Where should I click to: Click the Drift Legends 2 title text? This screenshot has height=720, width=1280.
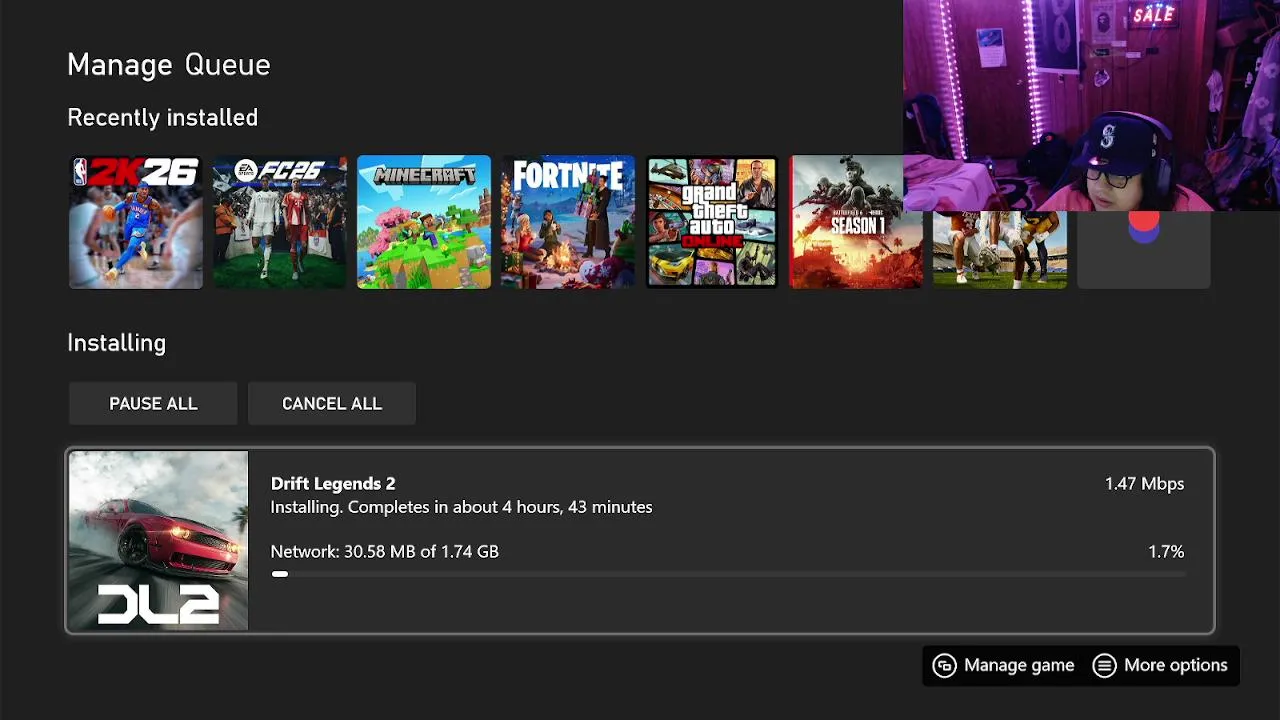tap(333, 483)
